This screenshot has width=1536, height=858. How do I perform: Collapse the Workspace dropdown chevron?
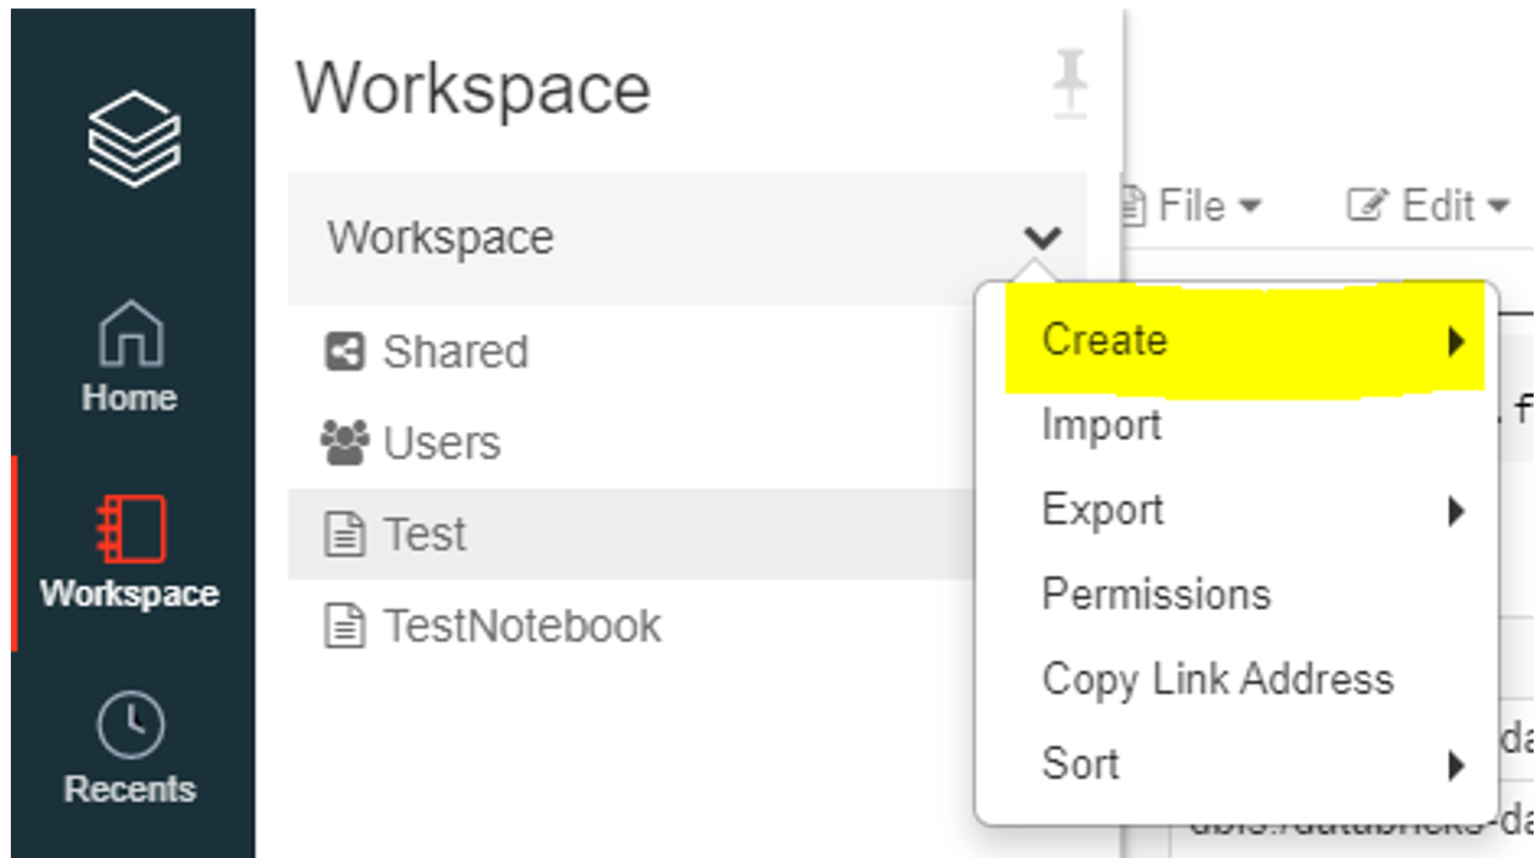(1042, 238)
